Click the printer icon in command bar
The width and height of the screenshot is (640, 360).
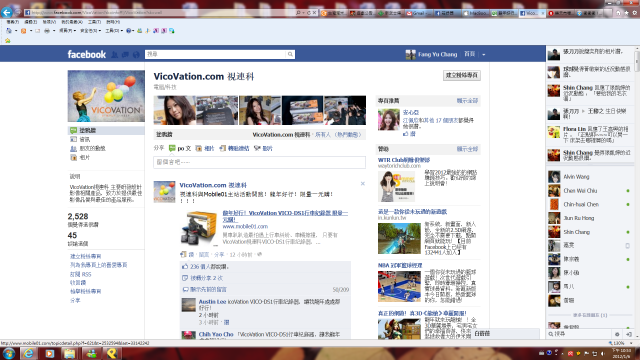pyautogui.click(x=47, y=31)
